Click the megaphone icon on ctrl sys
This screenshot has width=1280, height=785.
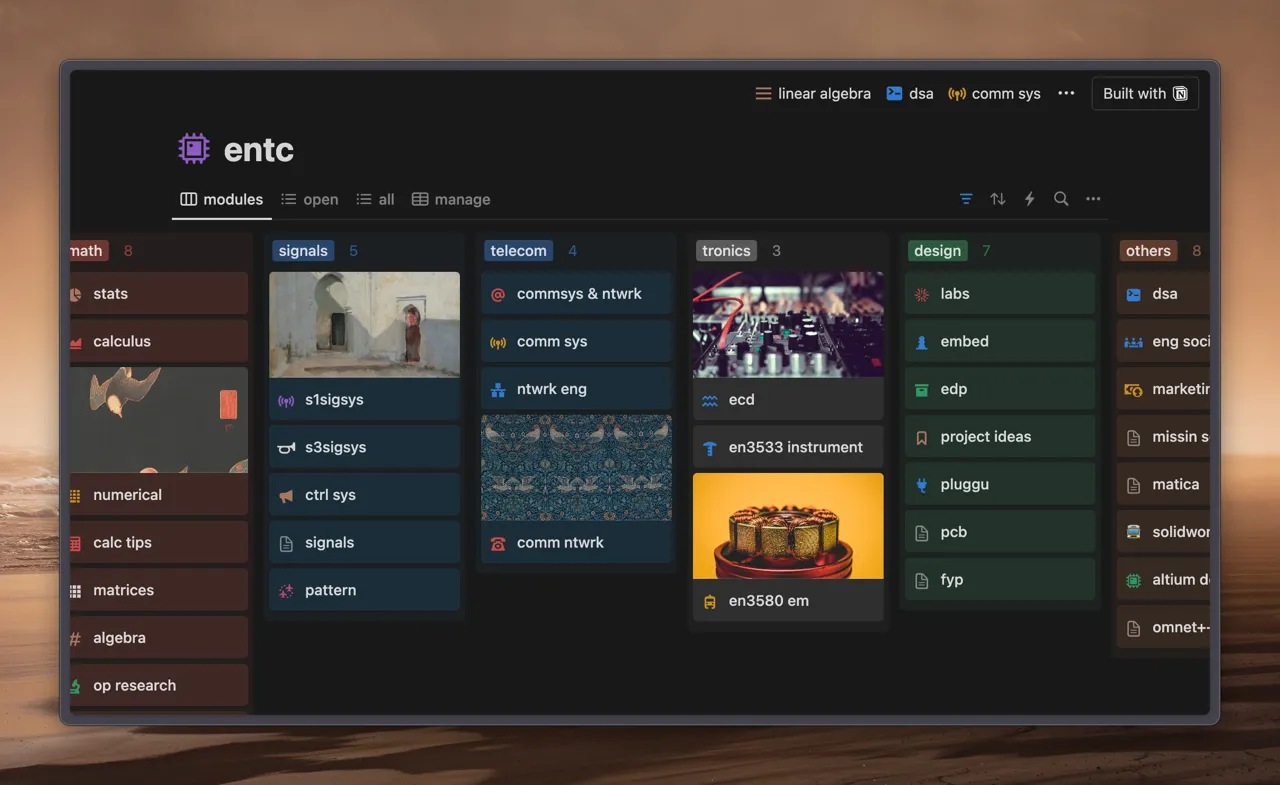click(286, 495)
